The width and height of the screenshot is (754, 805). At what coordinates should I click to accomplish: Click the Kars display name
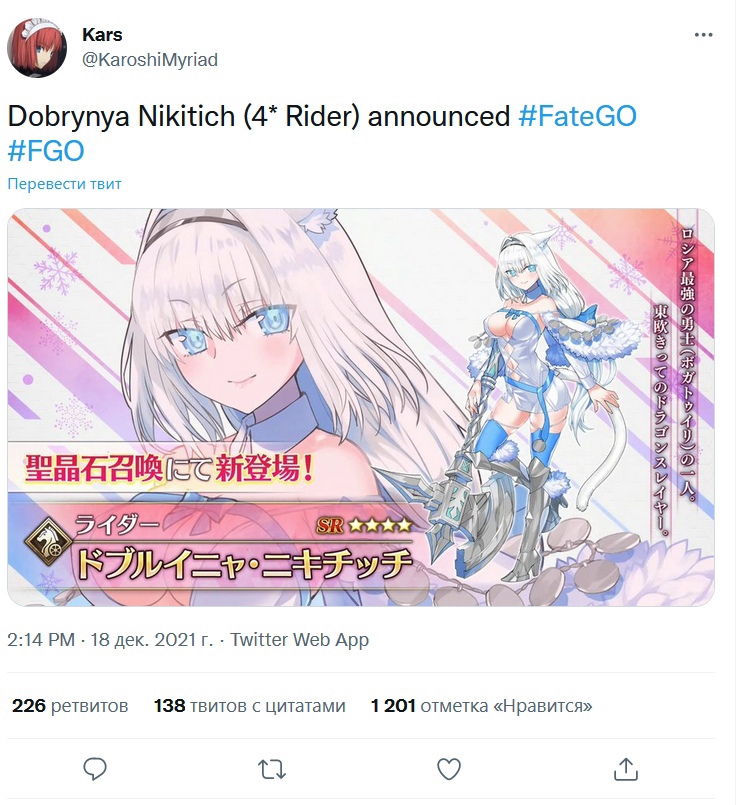coord(102,34)
